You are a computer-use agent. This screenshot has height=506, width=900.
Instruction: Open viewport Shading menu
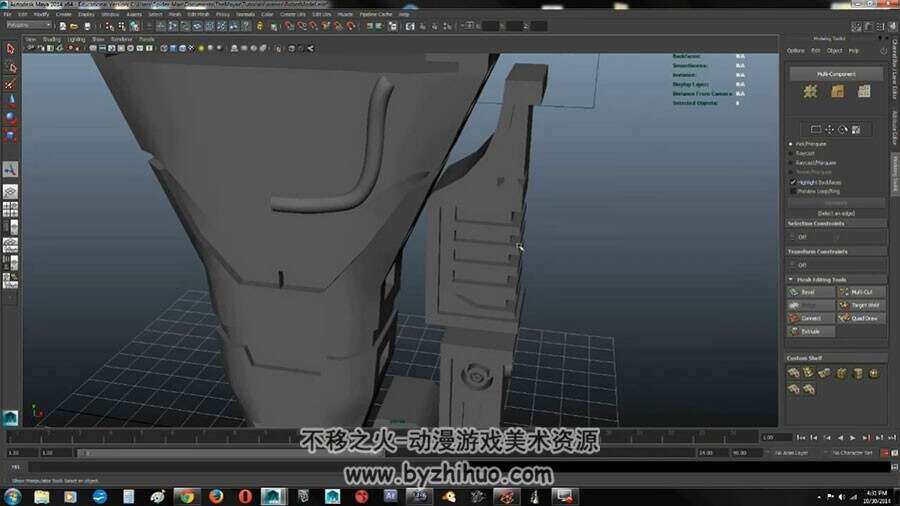(51, 40)
